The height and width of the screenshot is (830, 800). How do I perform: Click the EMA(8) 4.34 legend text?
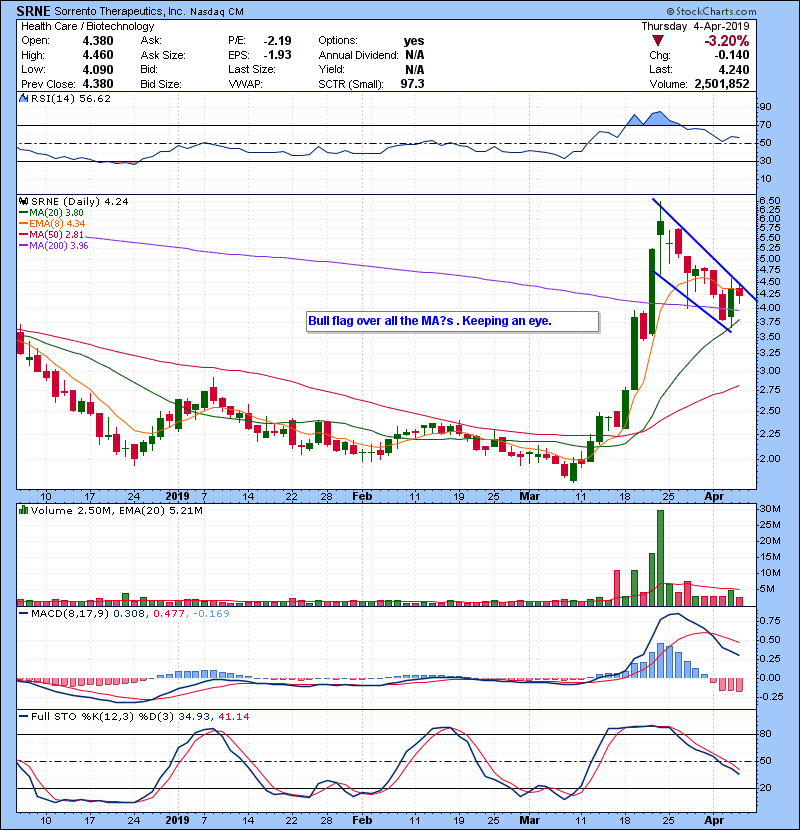tap(57, 223)
